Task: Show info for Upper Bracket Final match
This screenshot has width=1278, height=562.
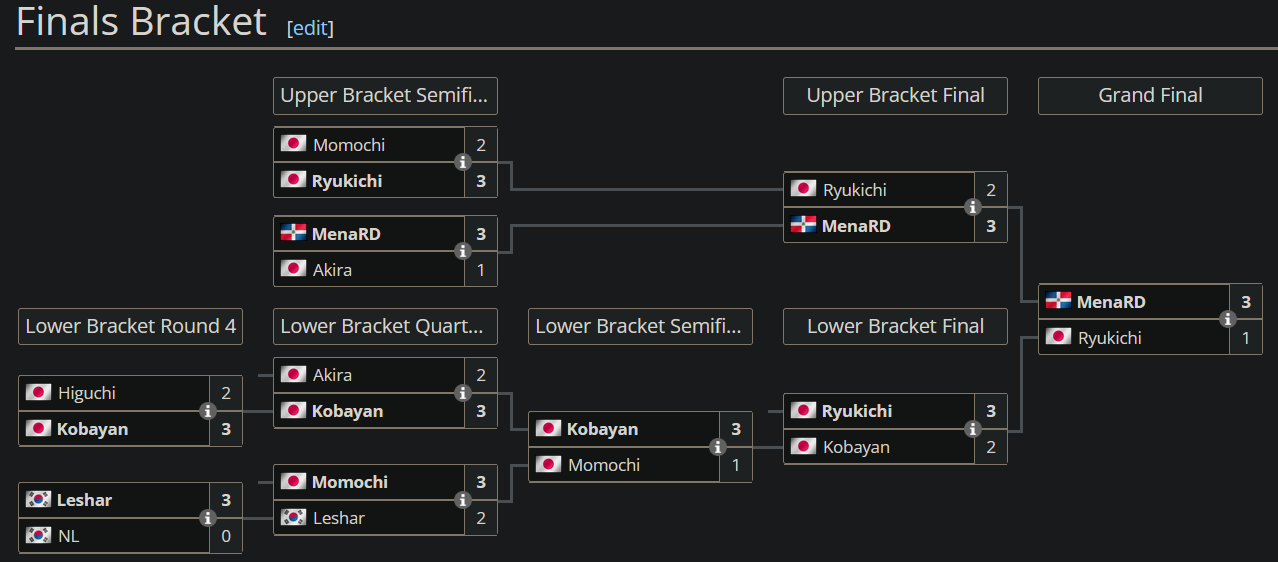Action: click(973, 207)
